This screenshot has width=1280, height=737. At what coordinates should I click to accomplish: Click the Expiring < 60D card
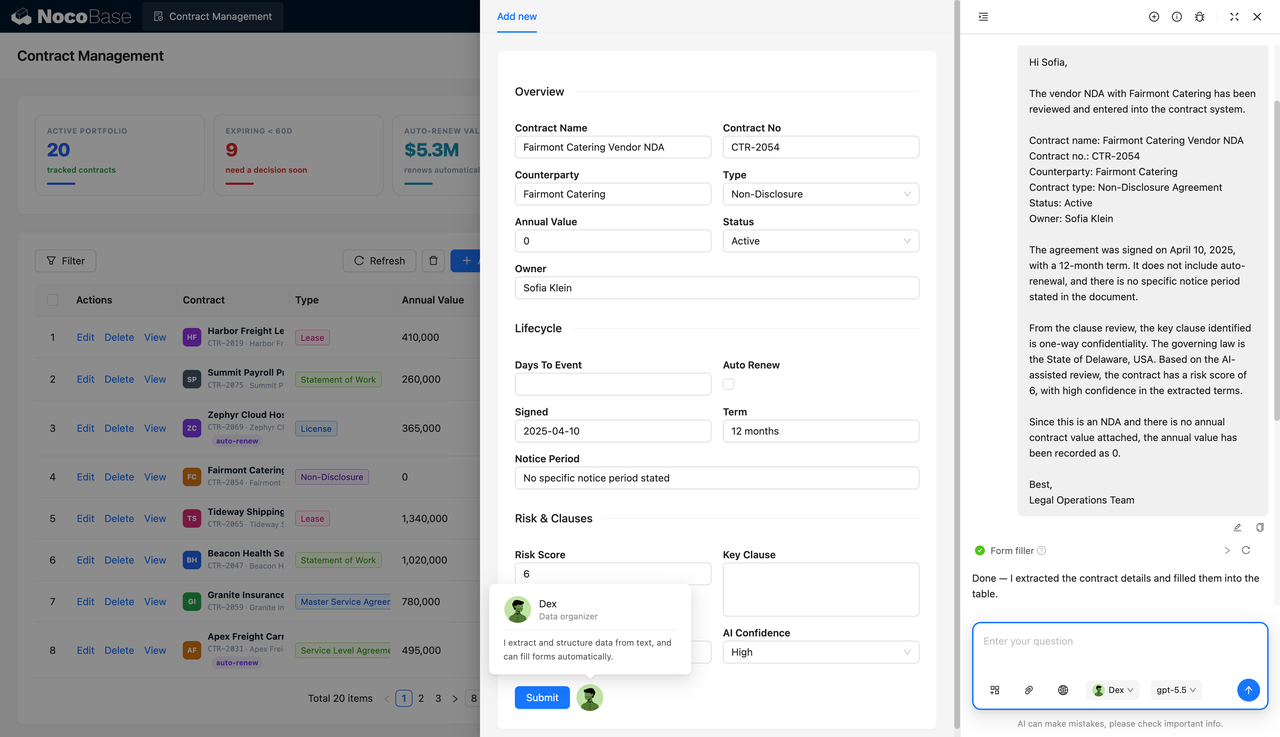[x=298, y=155]
